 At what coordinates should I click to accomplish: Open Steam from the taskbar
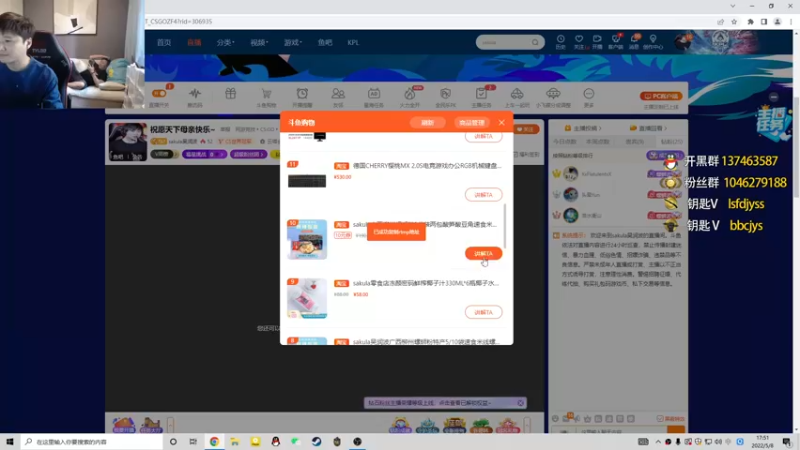316,441
